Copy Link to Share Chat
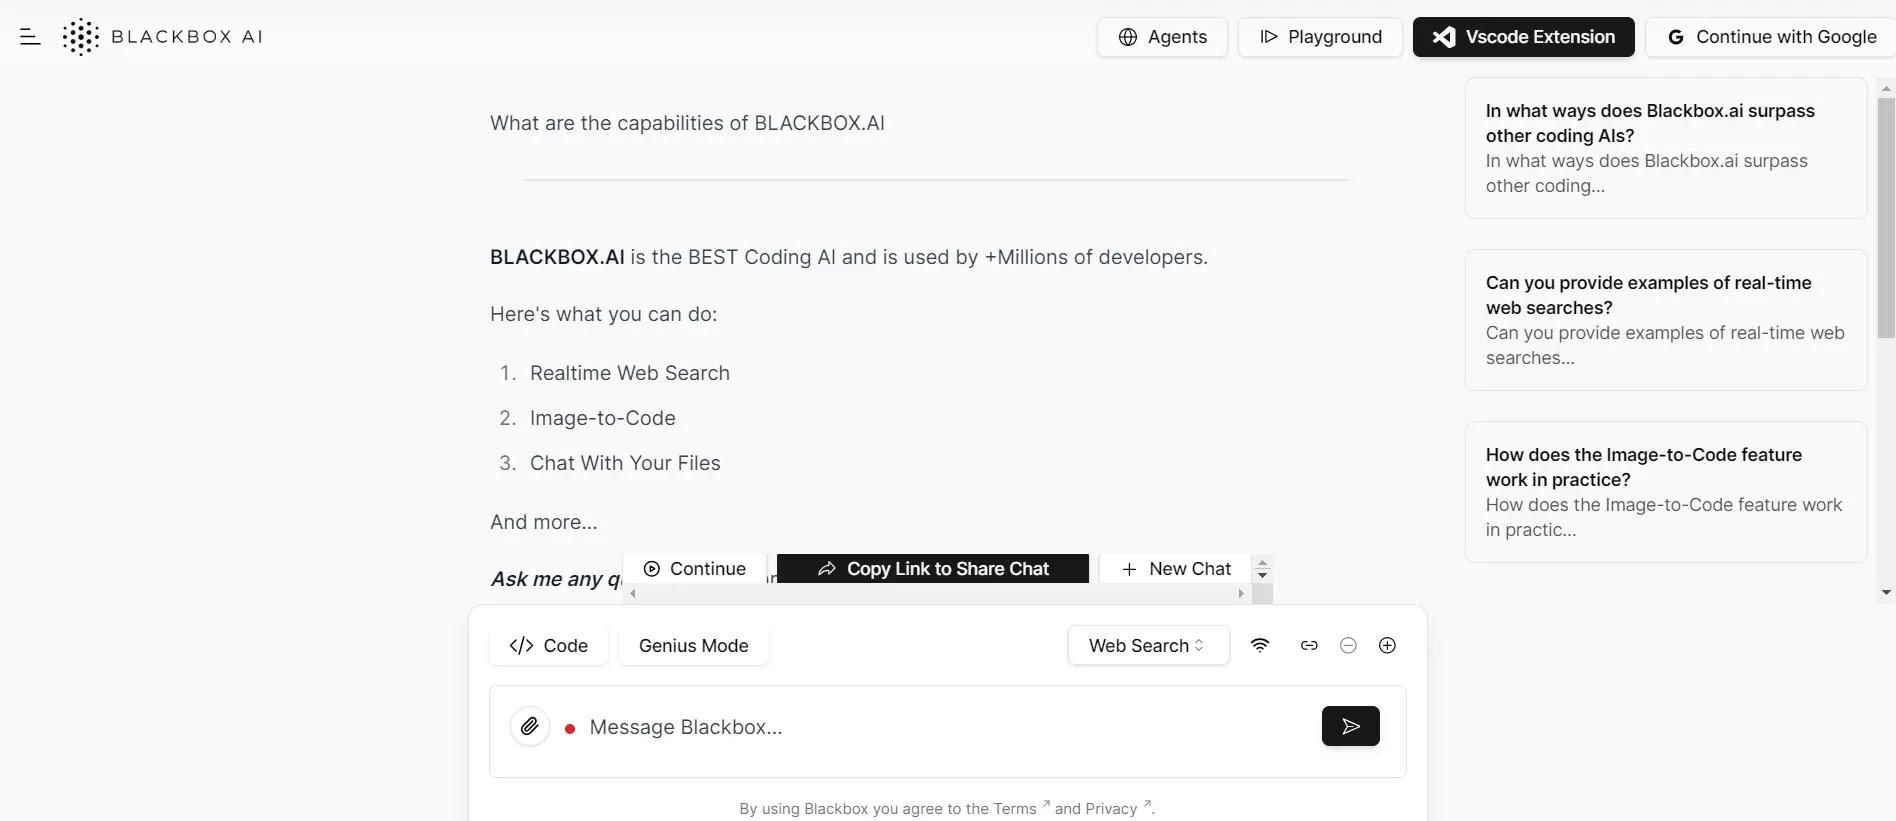The height and width of the screenshot is (821, 1896). click(933, 569)
